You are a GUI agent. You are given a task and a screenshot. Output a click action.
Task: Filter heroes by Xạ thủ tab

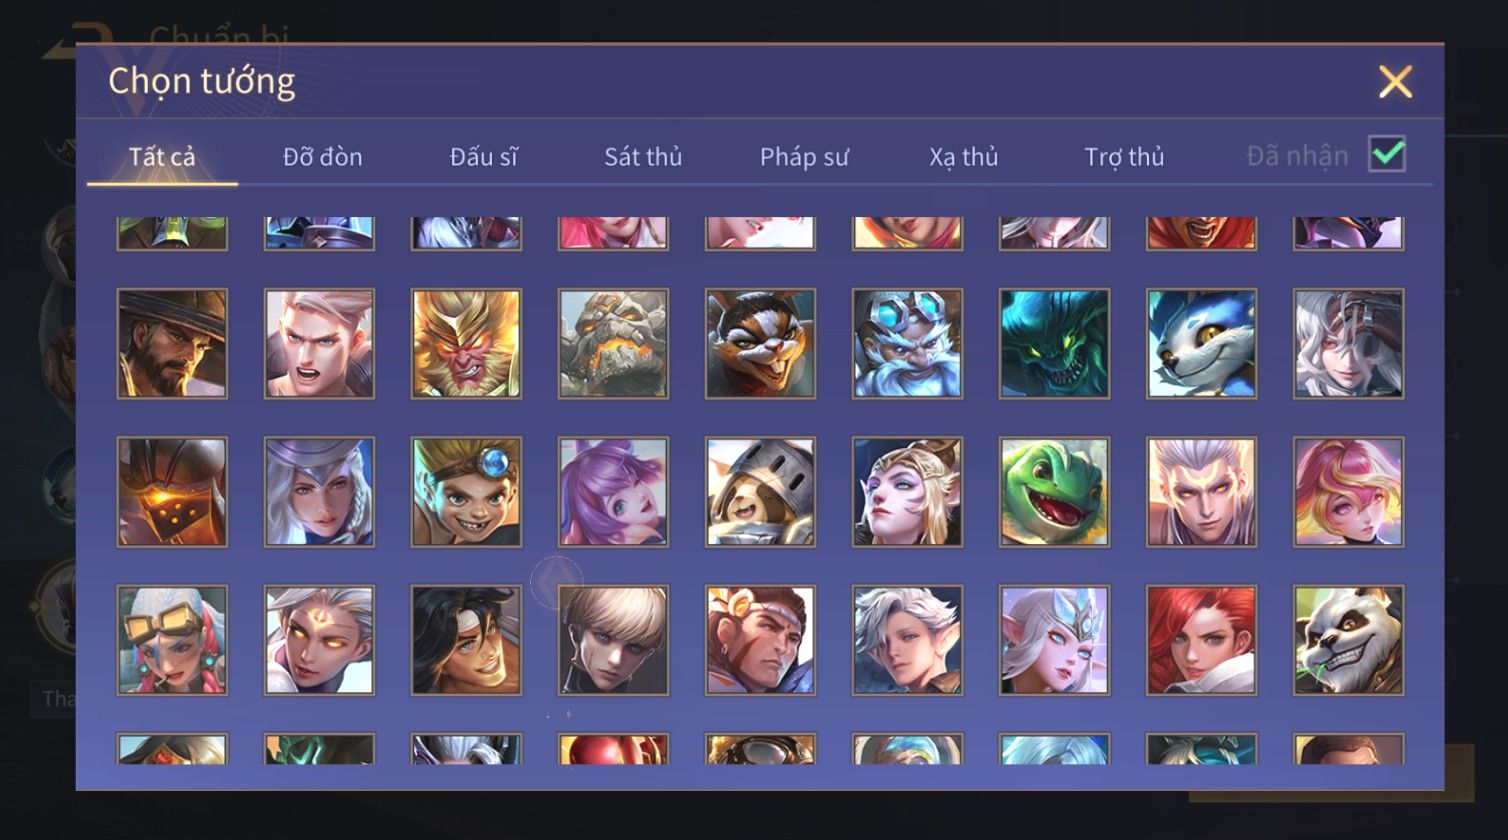point(964,157)
